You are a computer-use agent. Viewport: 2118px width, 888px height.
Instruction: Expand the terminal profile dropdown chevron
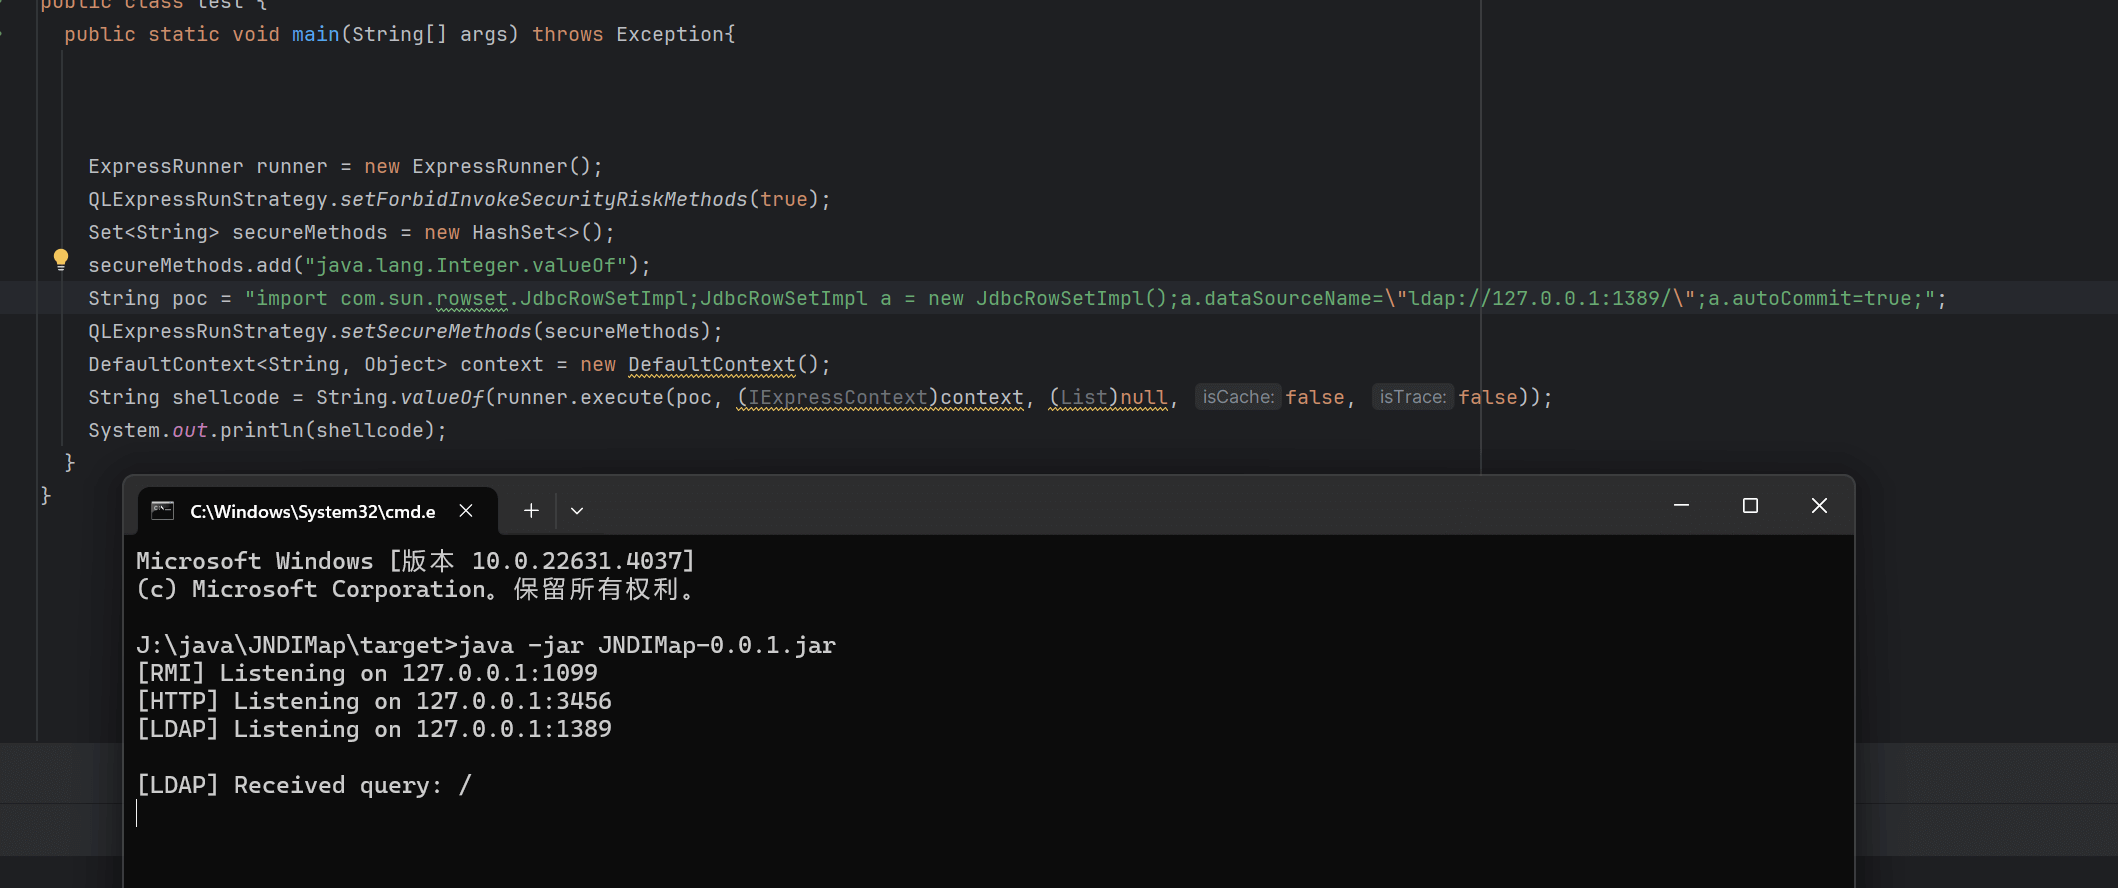(x=577, y=511)
